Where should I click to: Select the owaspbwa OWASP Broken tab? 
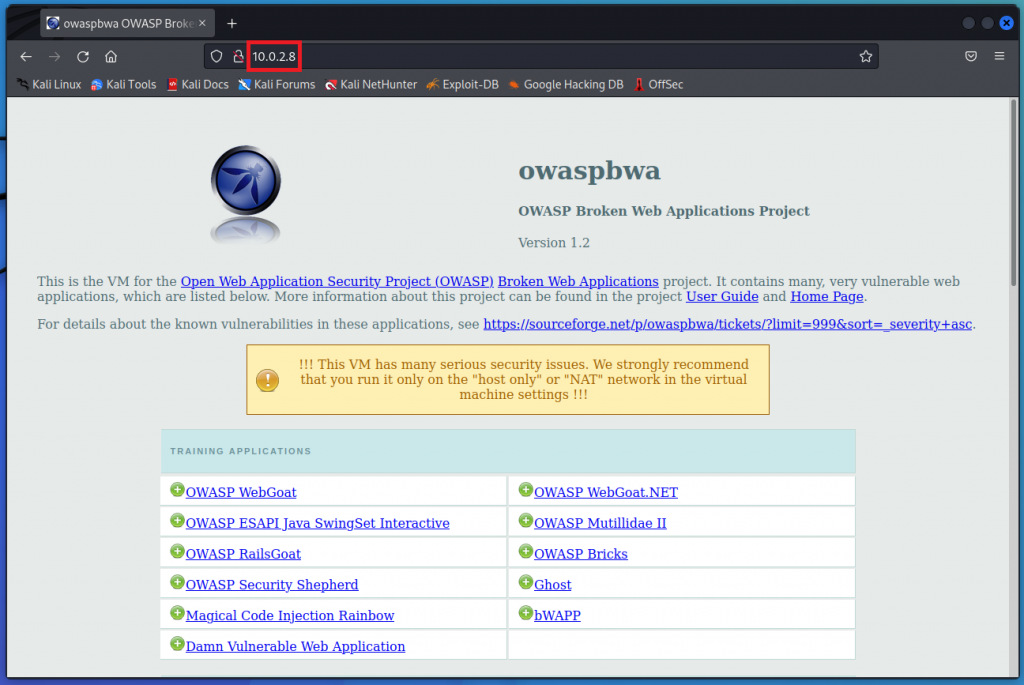[126, 24]
